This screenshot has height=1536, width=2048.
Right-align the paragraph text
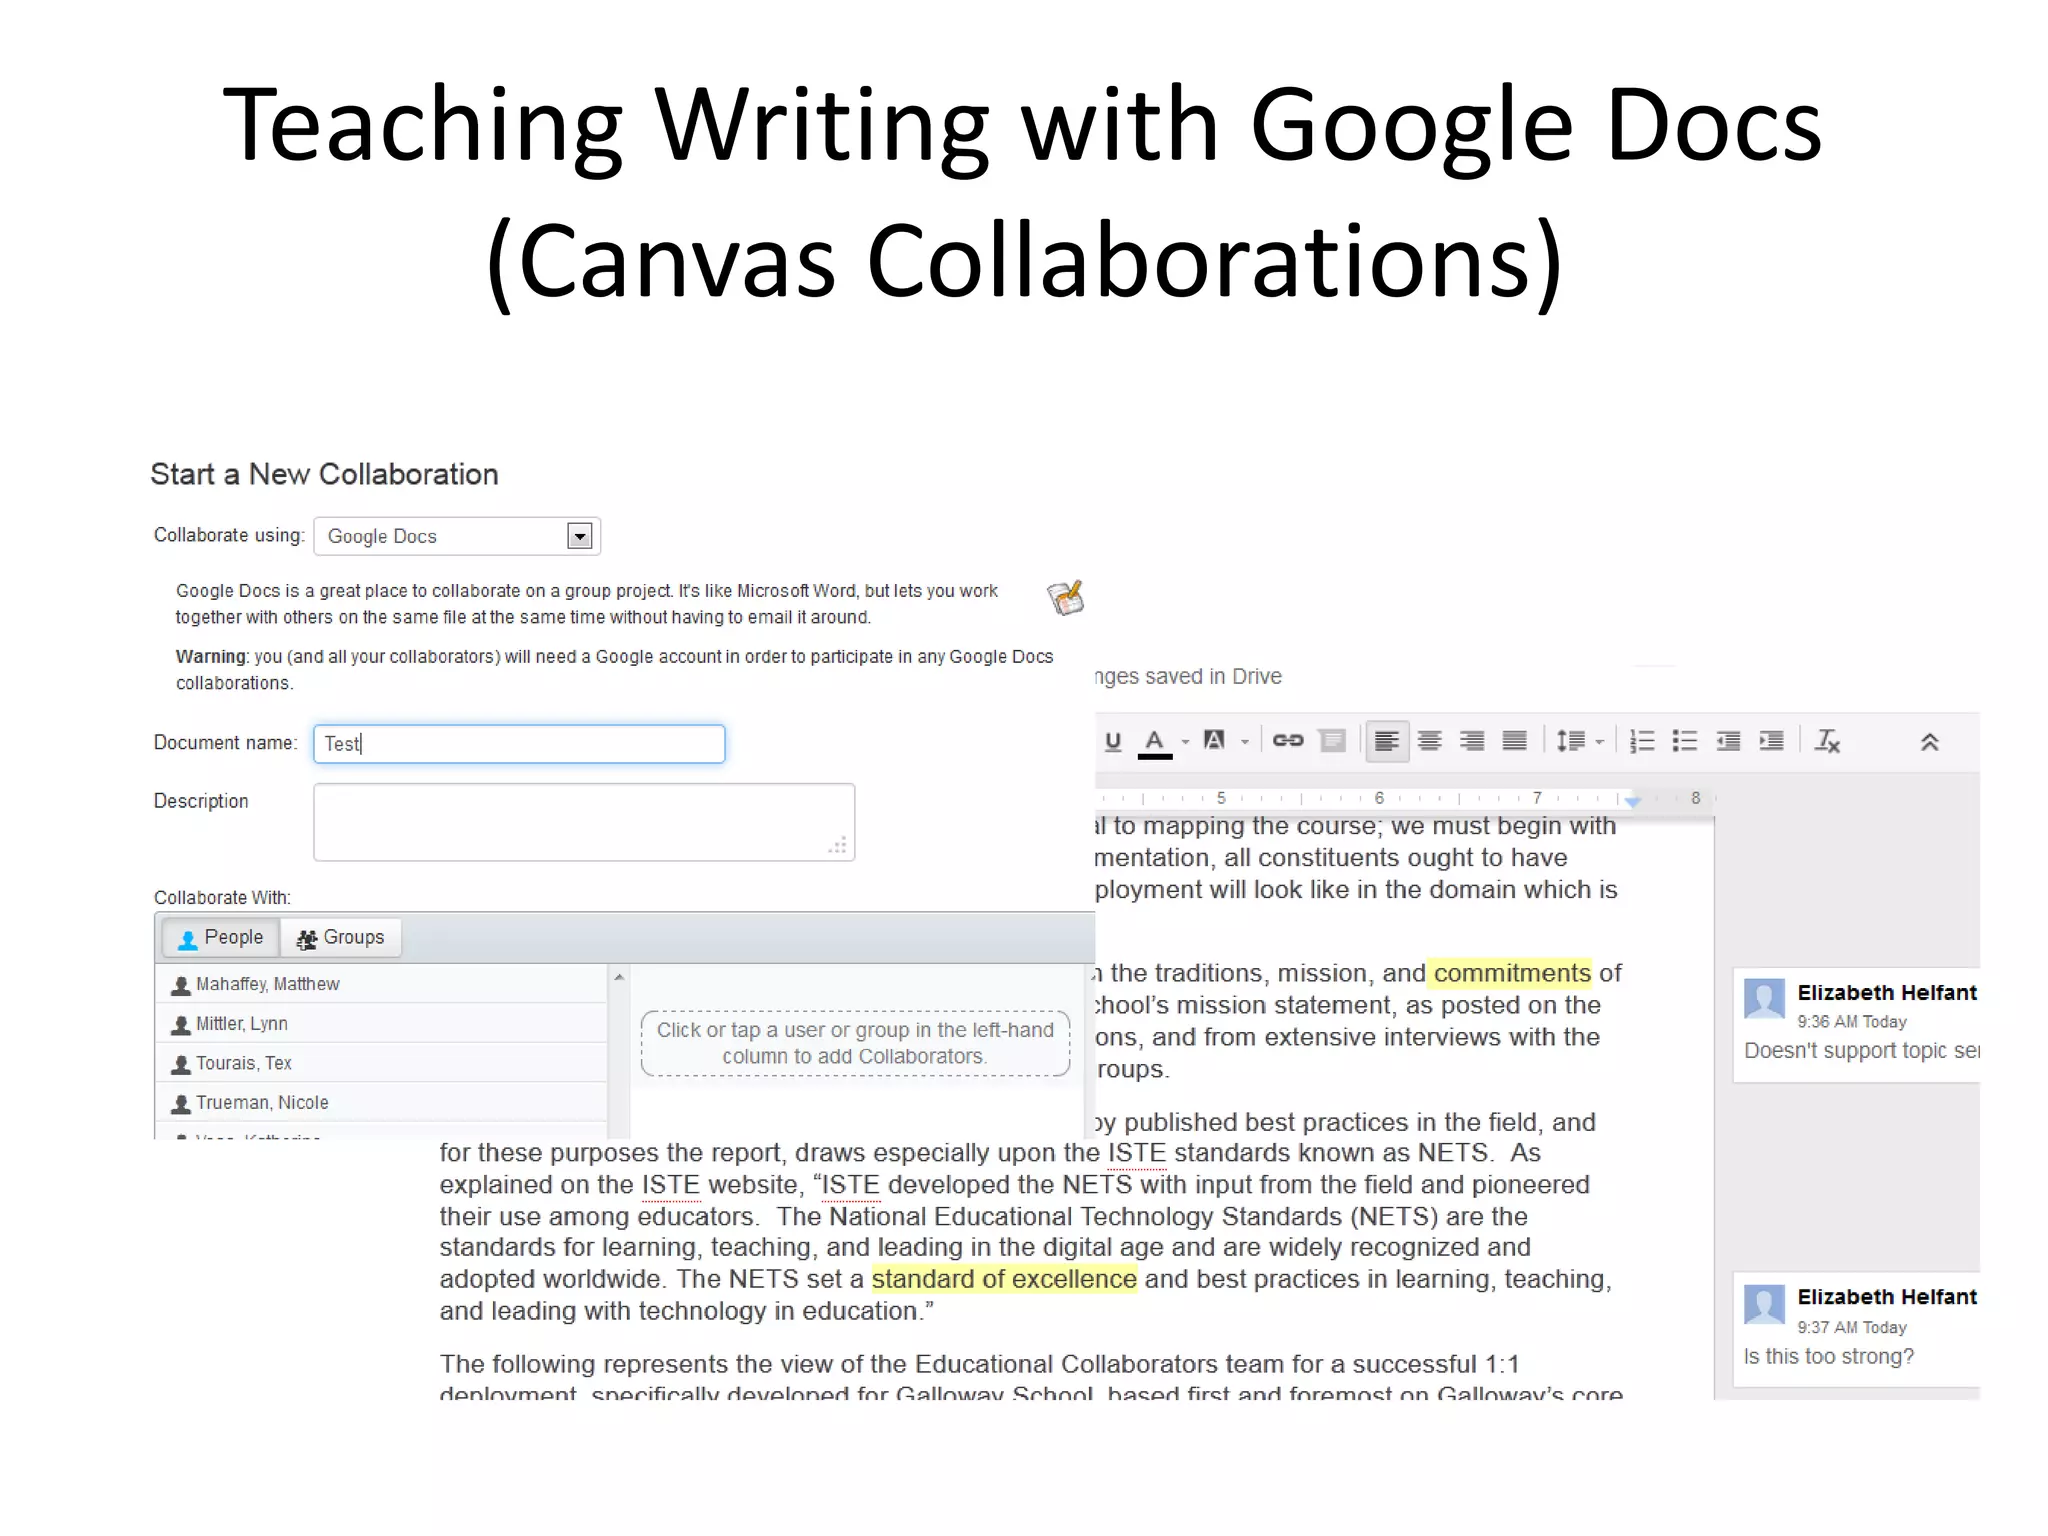tap(1472, 741)
